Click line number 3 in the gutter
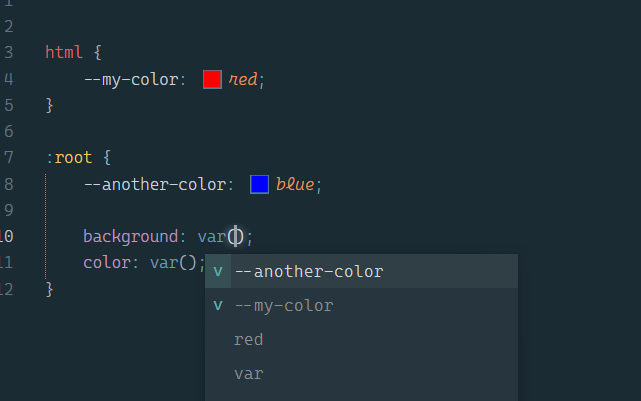 pyautogui.click(x=8, y=52)
